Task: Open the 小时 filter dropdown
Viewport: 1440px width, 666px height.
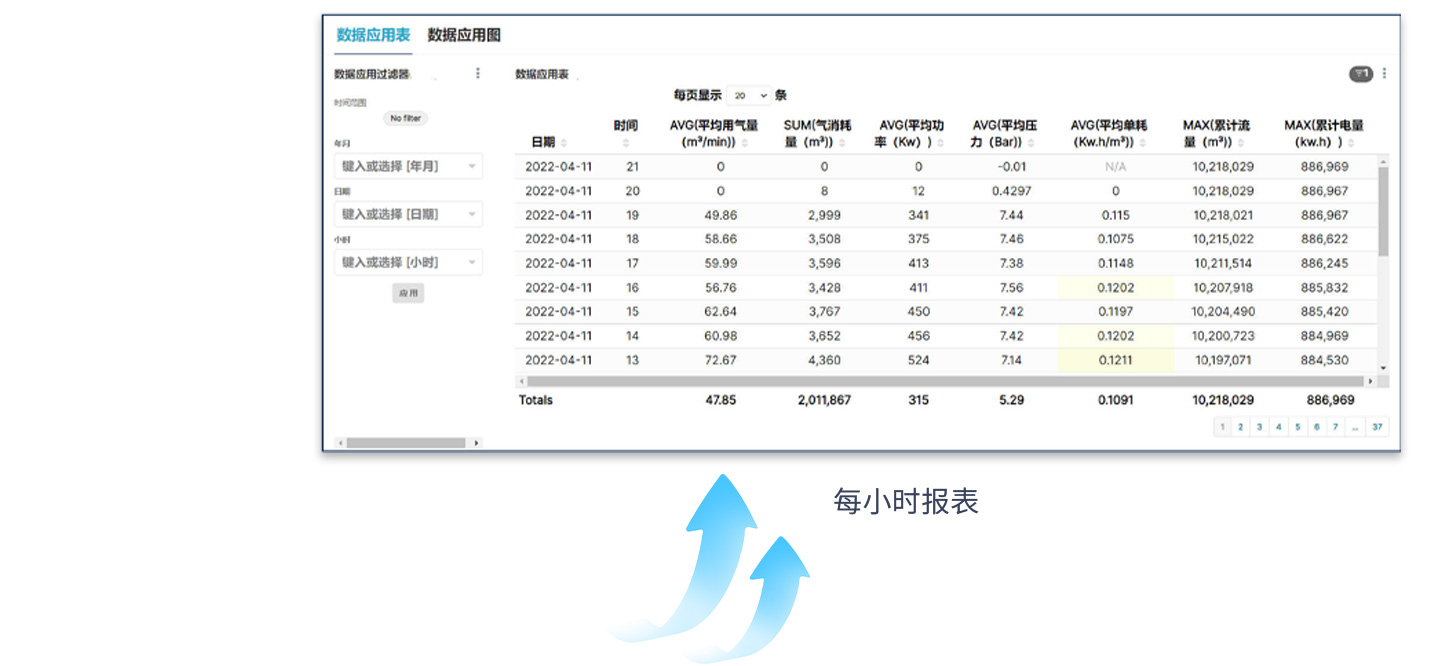Action: coord(408,262)
